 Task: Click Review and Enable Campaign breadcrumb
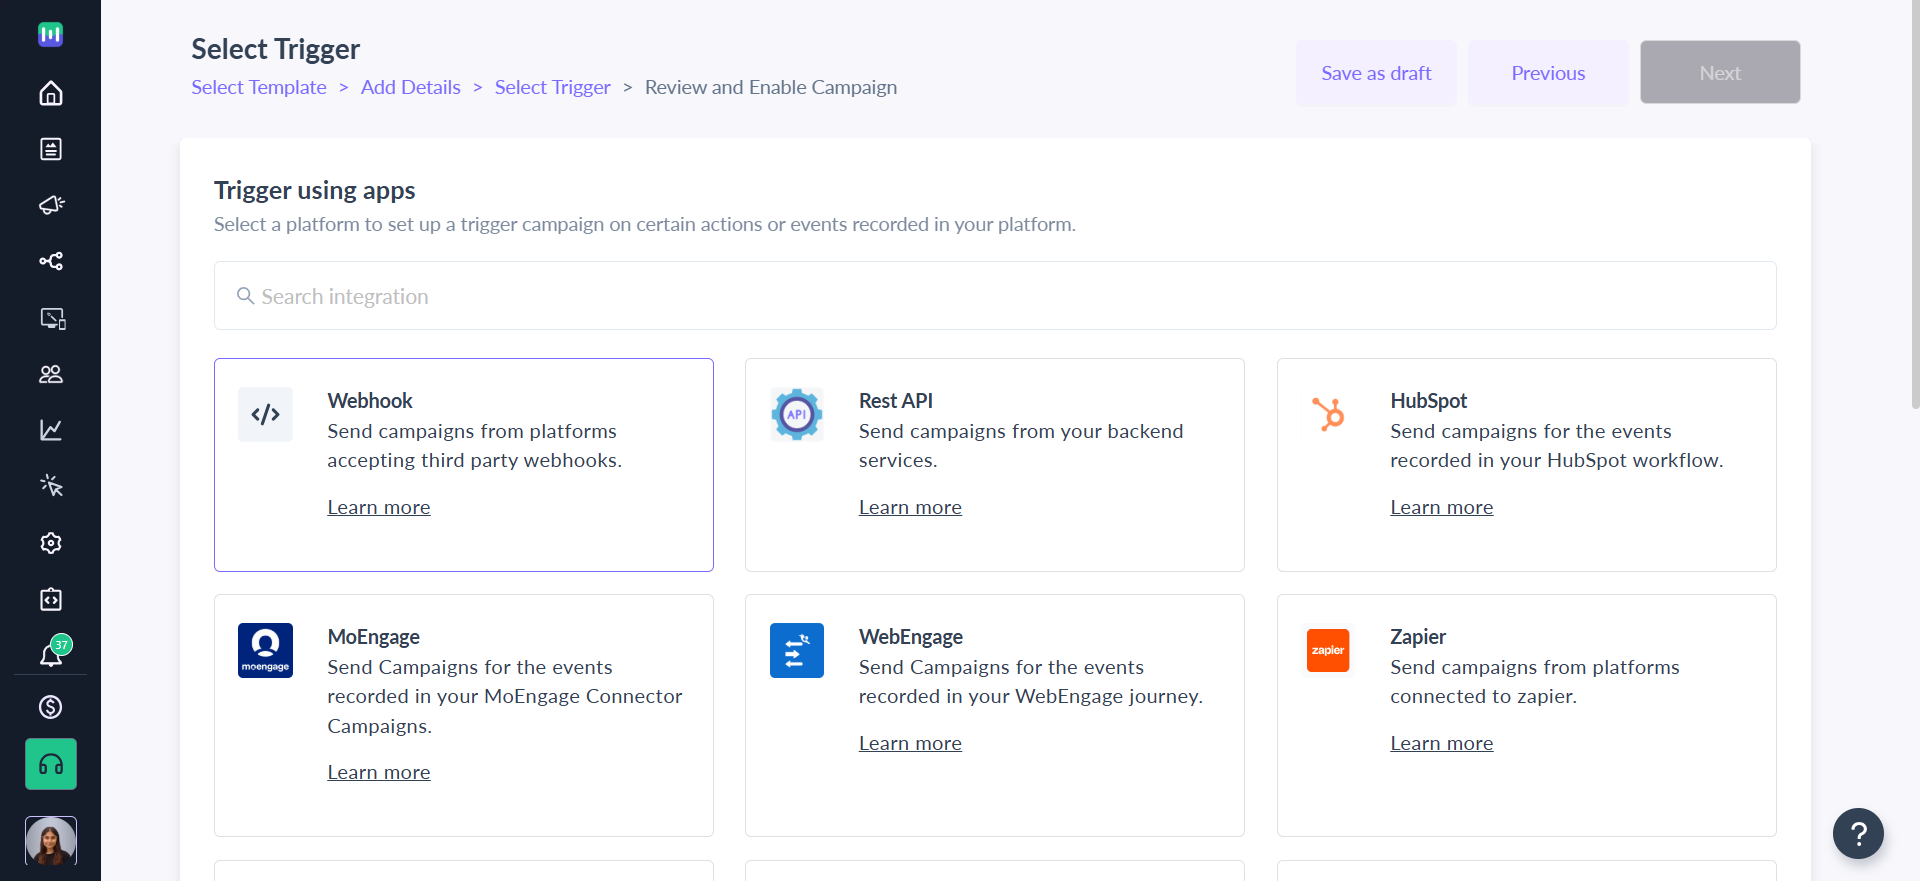771,87
